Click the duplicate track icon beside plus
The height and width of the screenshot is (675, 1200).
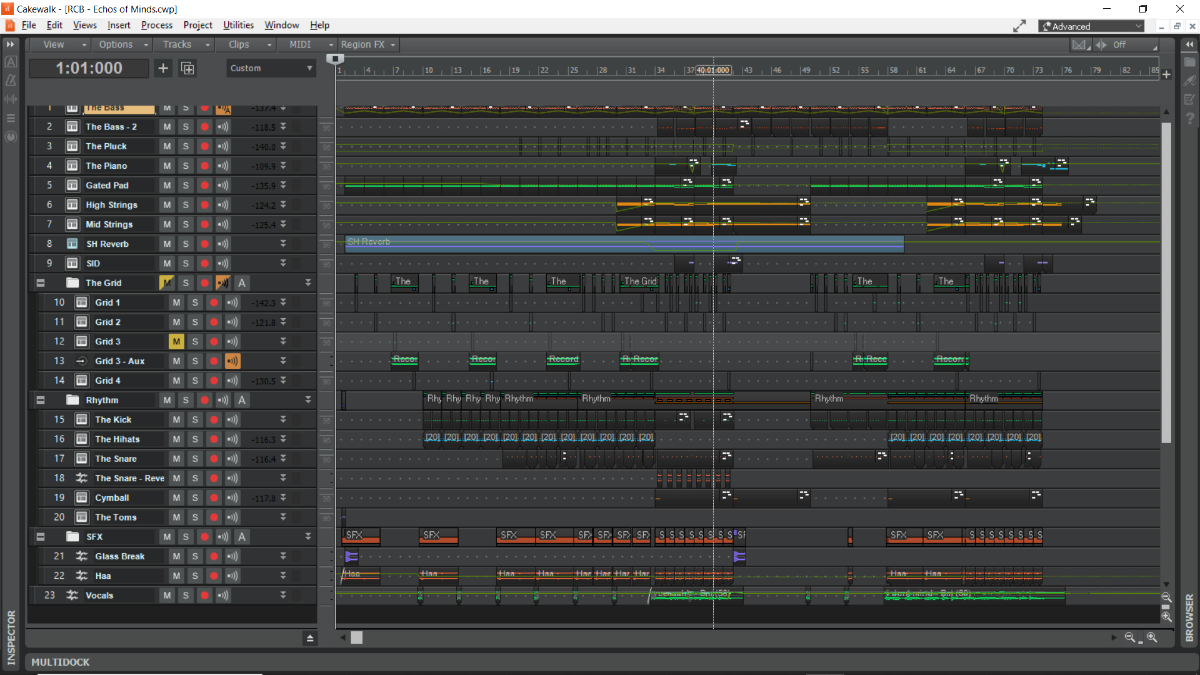[187, 68]
